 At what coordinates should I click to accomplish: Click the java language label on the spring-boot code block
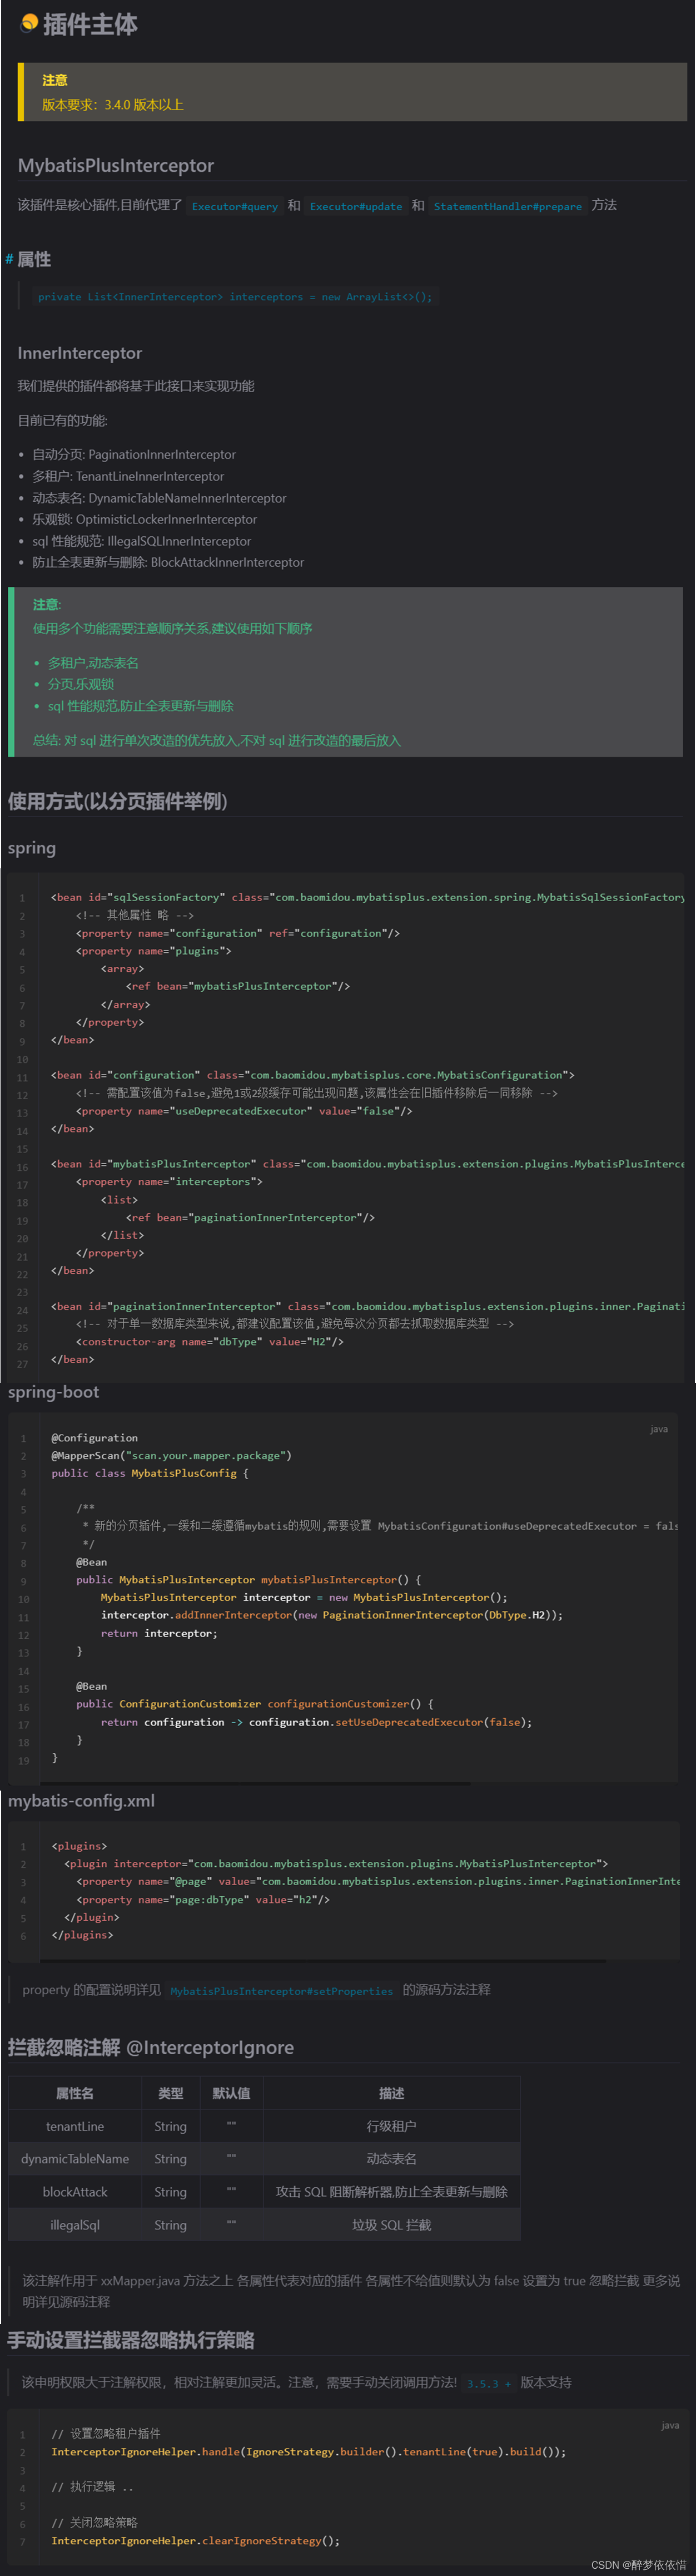(659, 1429)
